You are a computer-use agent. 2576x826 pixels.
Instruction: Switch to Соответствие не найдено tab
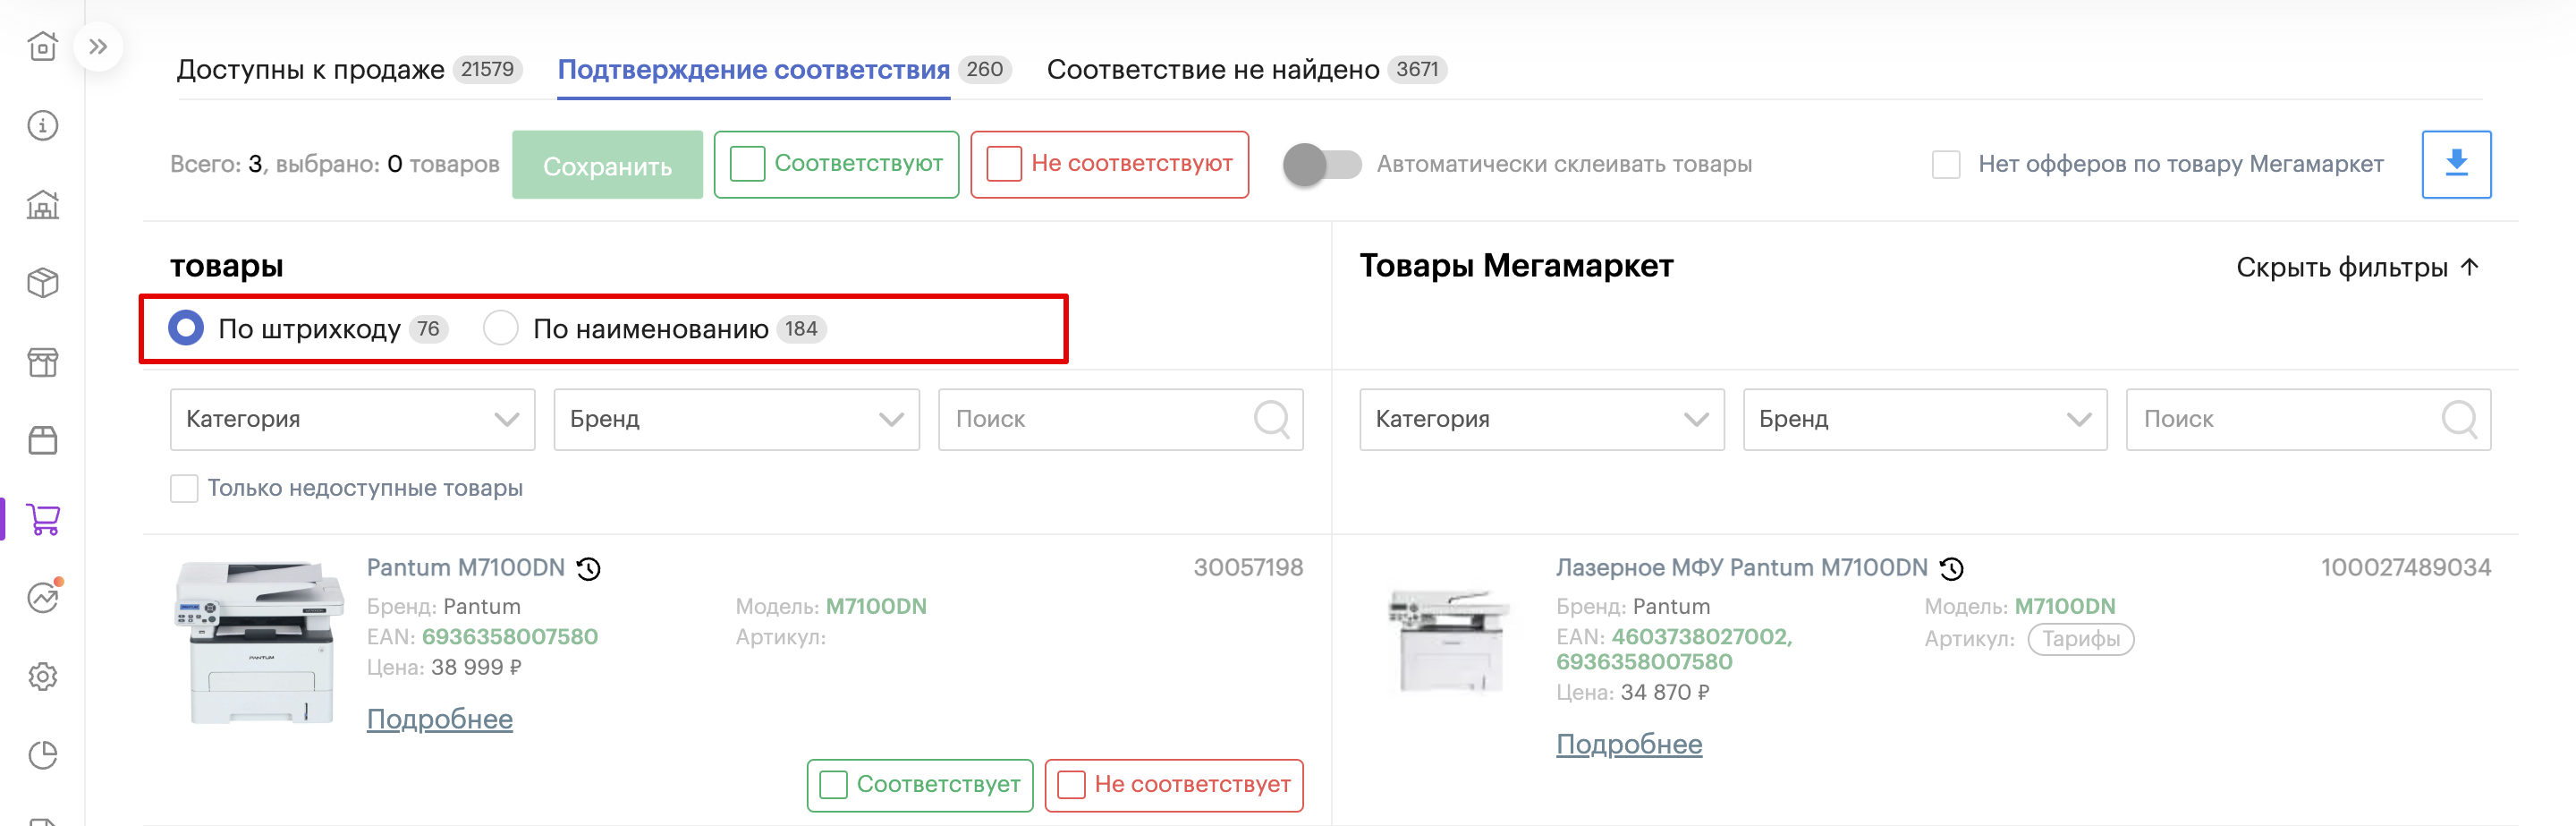coord(1212,69)
